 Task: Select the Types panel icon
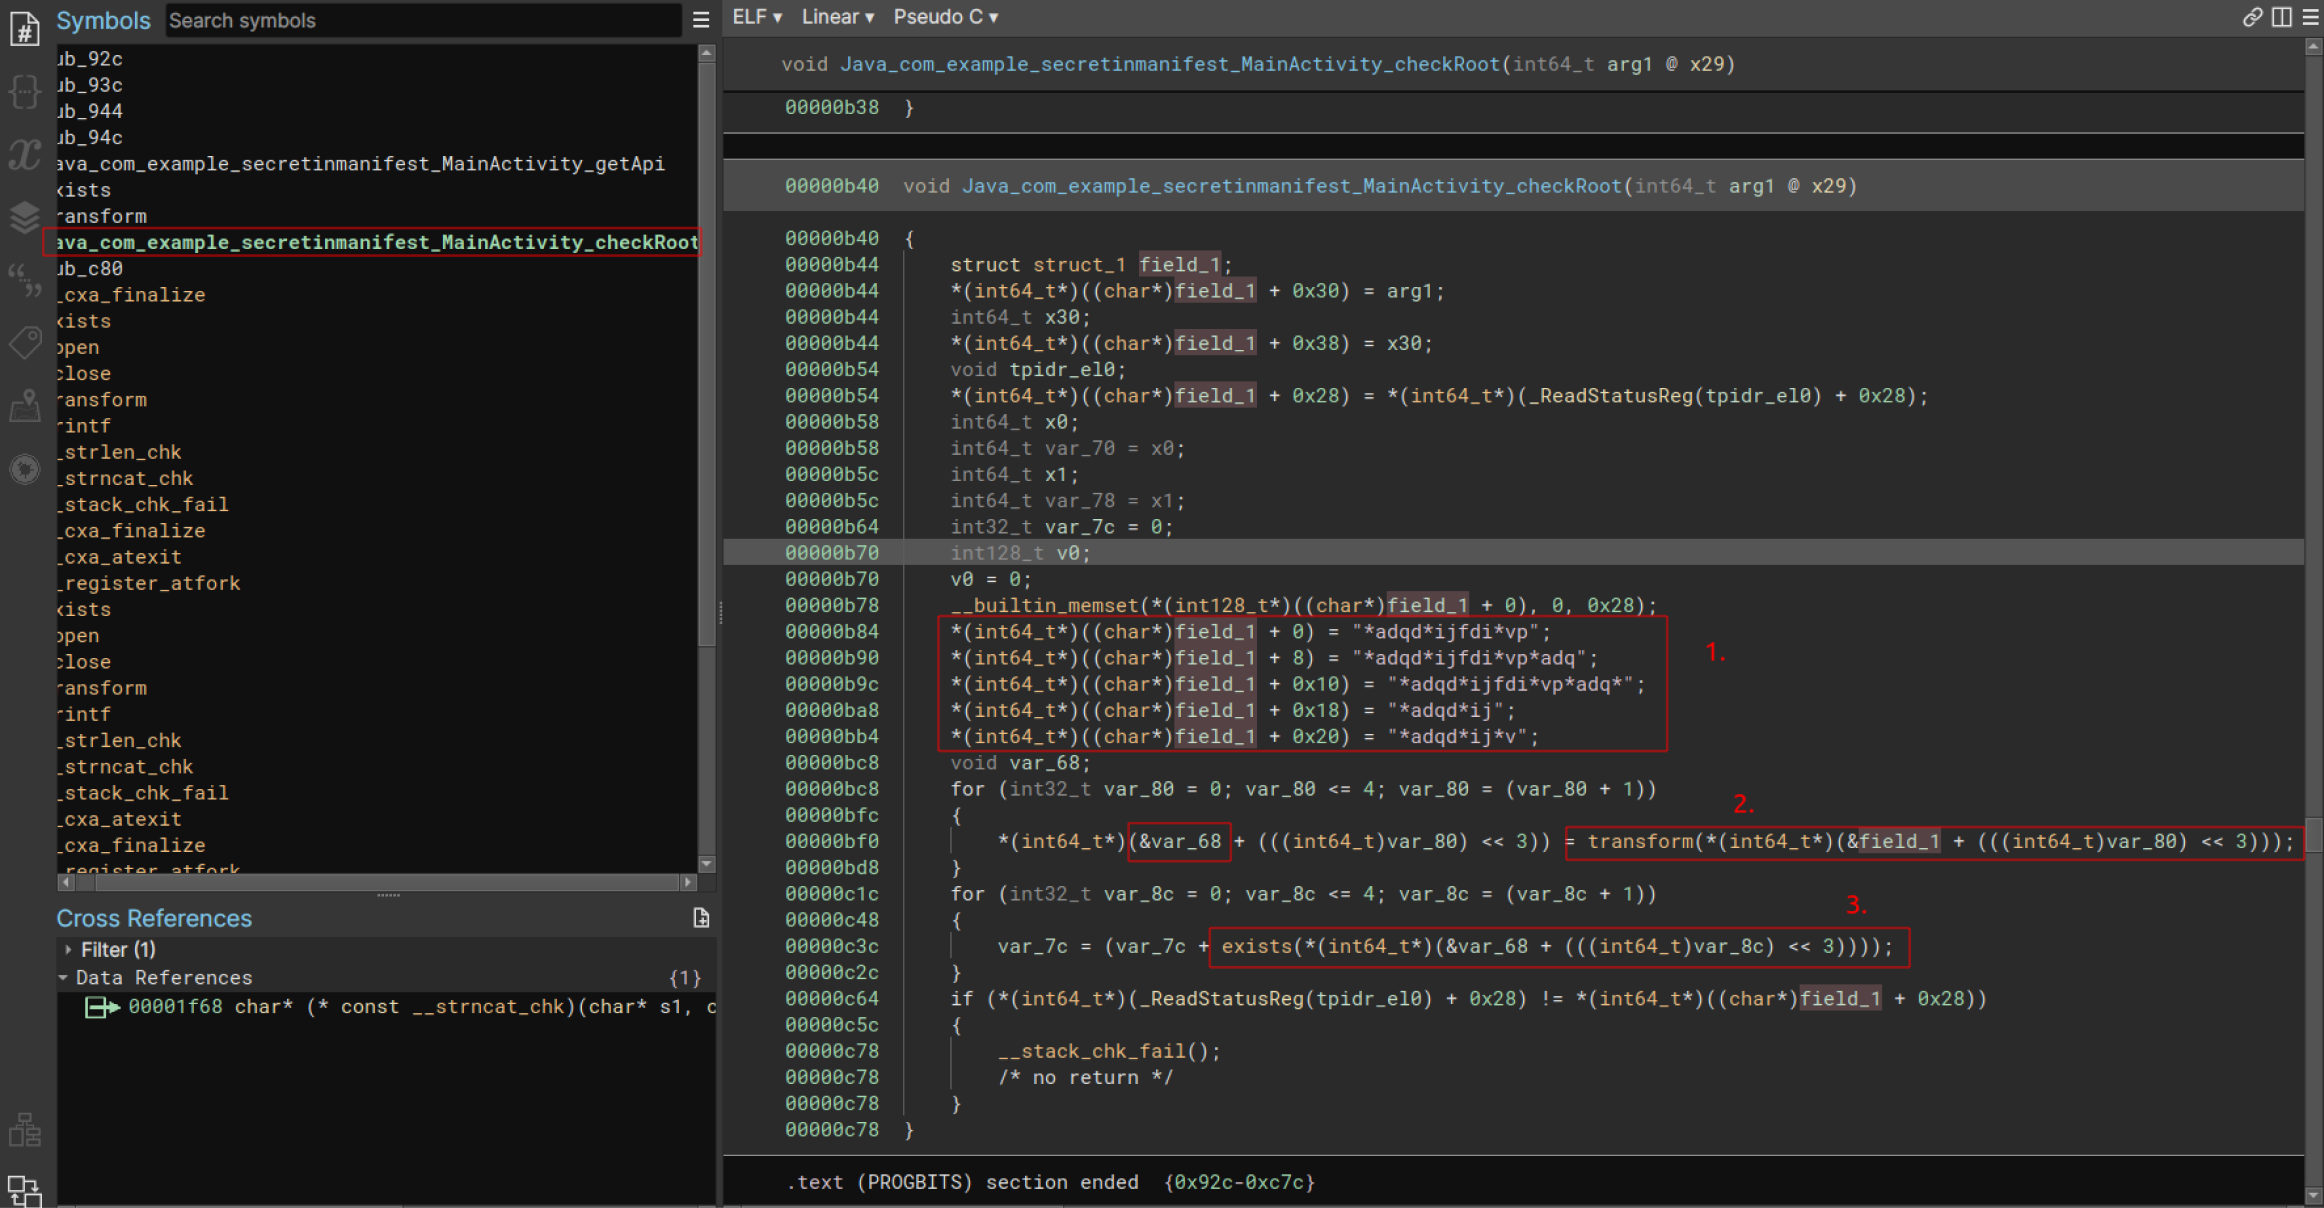click(x=24, y=92)
